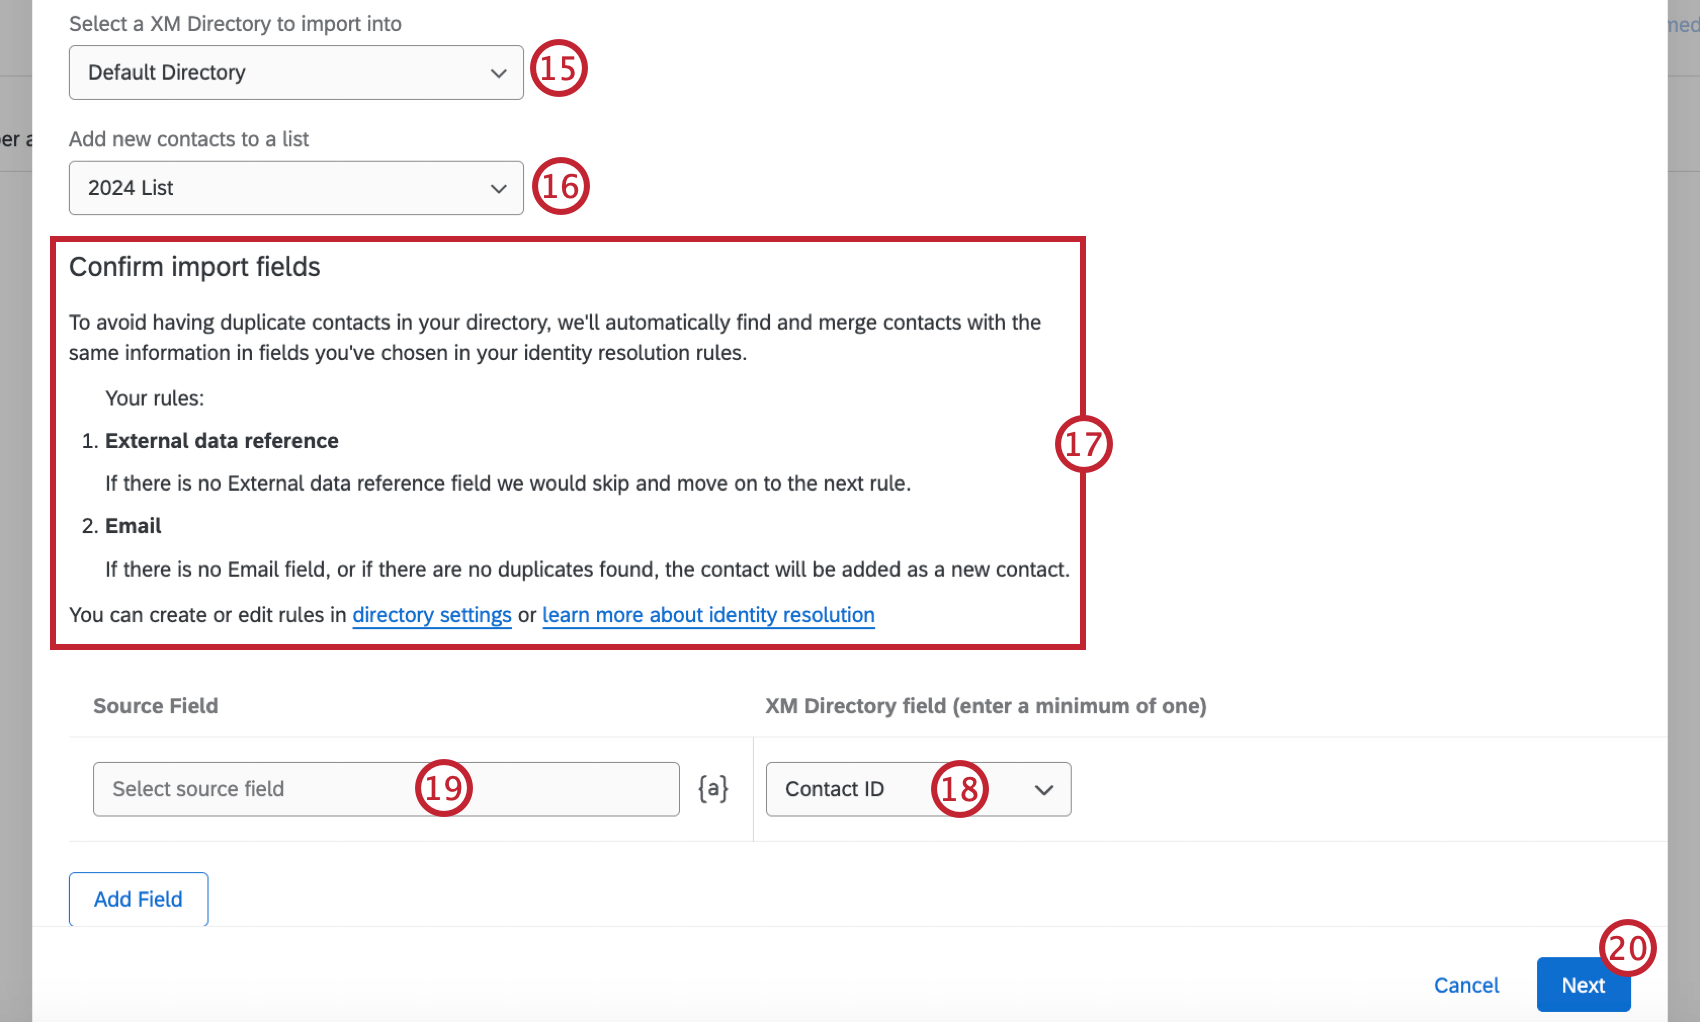Click the partially visible blue link at top right
Viewport: 1700px width, 1022px height.
pyautogui.click(x=1683, y=25)
